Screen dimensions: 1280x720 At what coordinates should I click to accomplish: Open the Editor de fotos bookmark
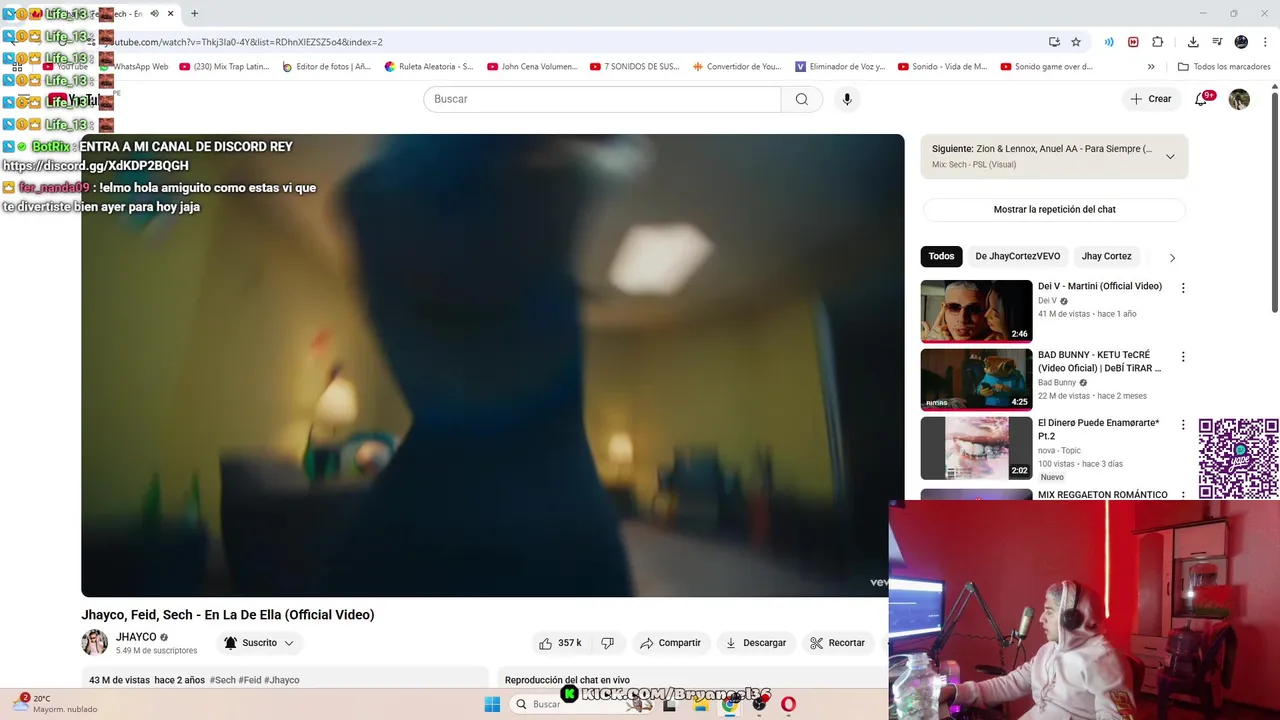(x=326, y=67)
